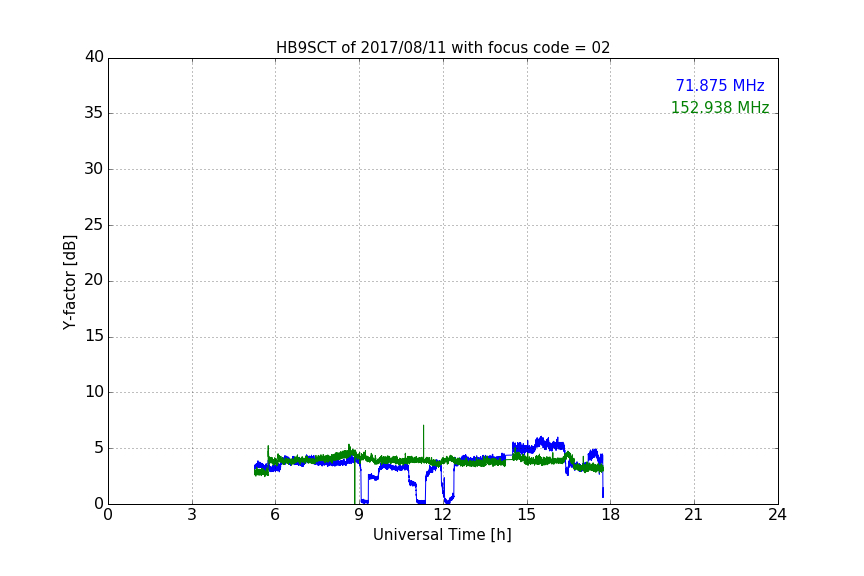Screen dimensions: 864x576
Task: Click the y-axis tick label '35'
Action: pyautogui.click(x=94, y=113)
